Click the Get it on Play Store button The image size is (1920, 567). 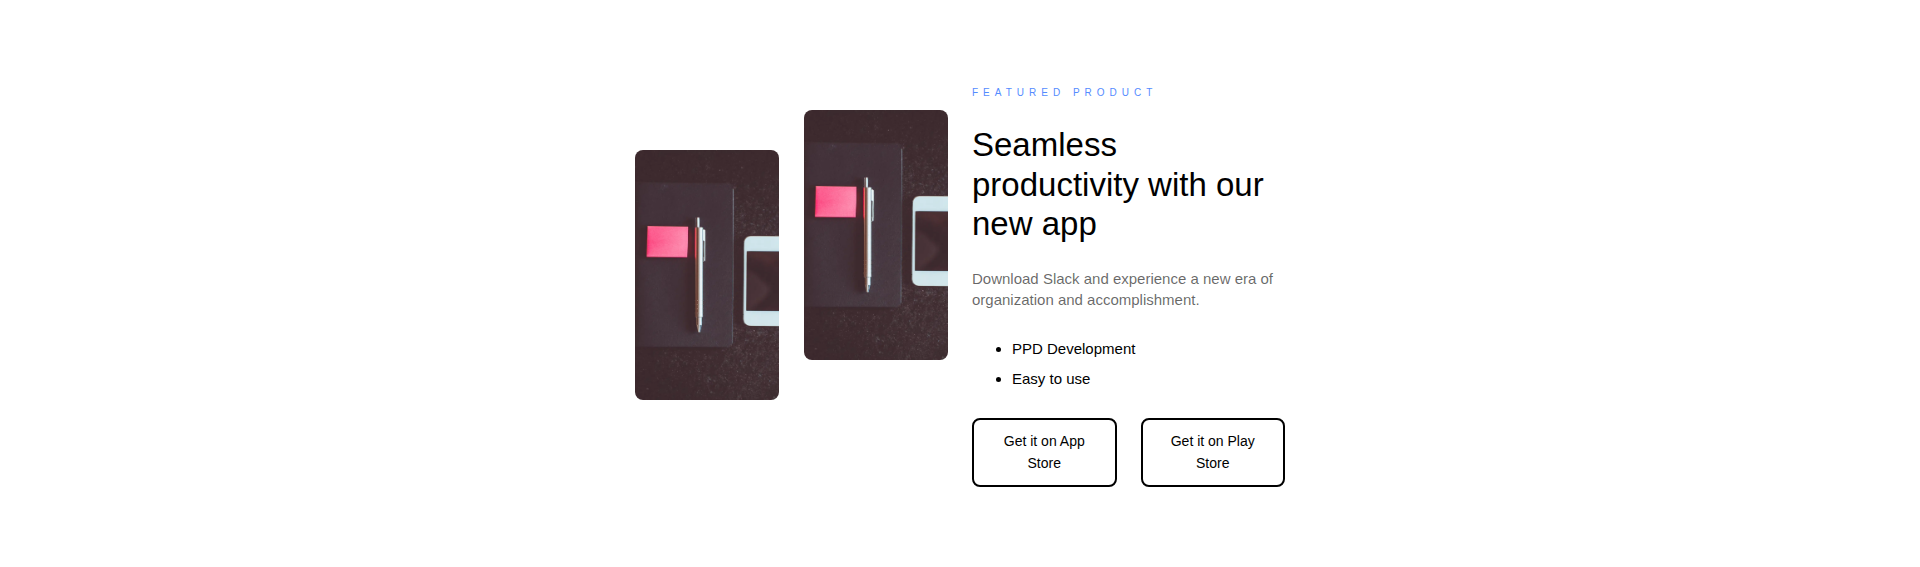tap(1213, 452)
